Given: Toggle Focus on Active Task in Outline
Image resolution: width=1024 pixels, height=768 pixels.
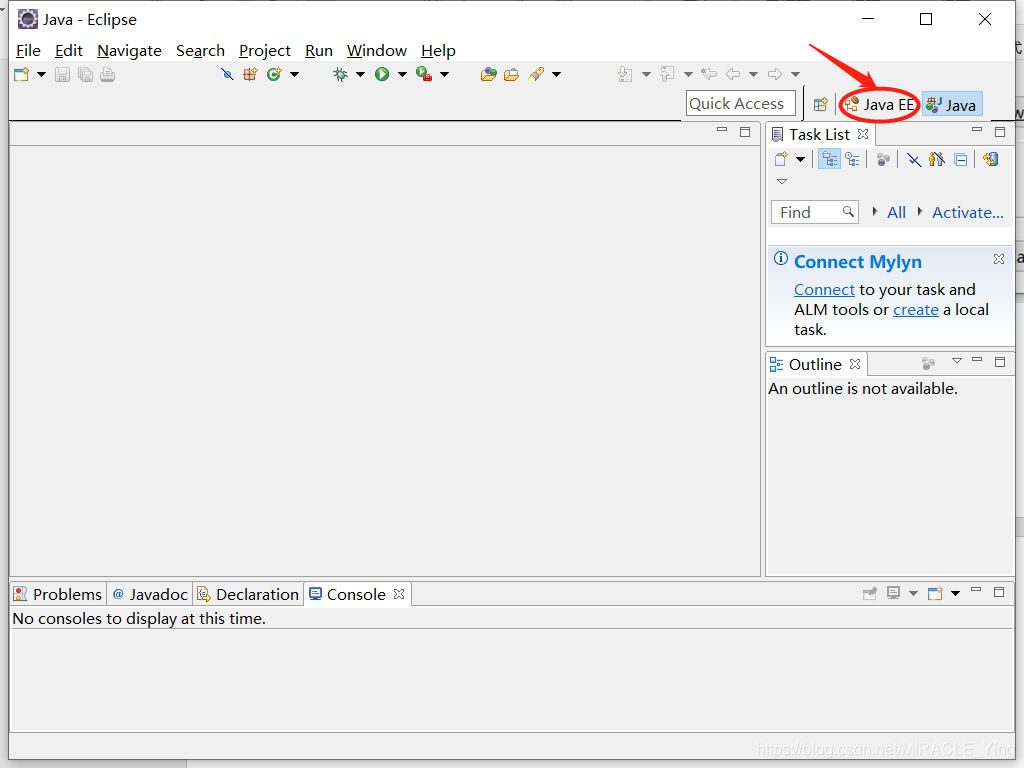Looking at the screenshot, I should point(928,362).
